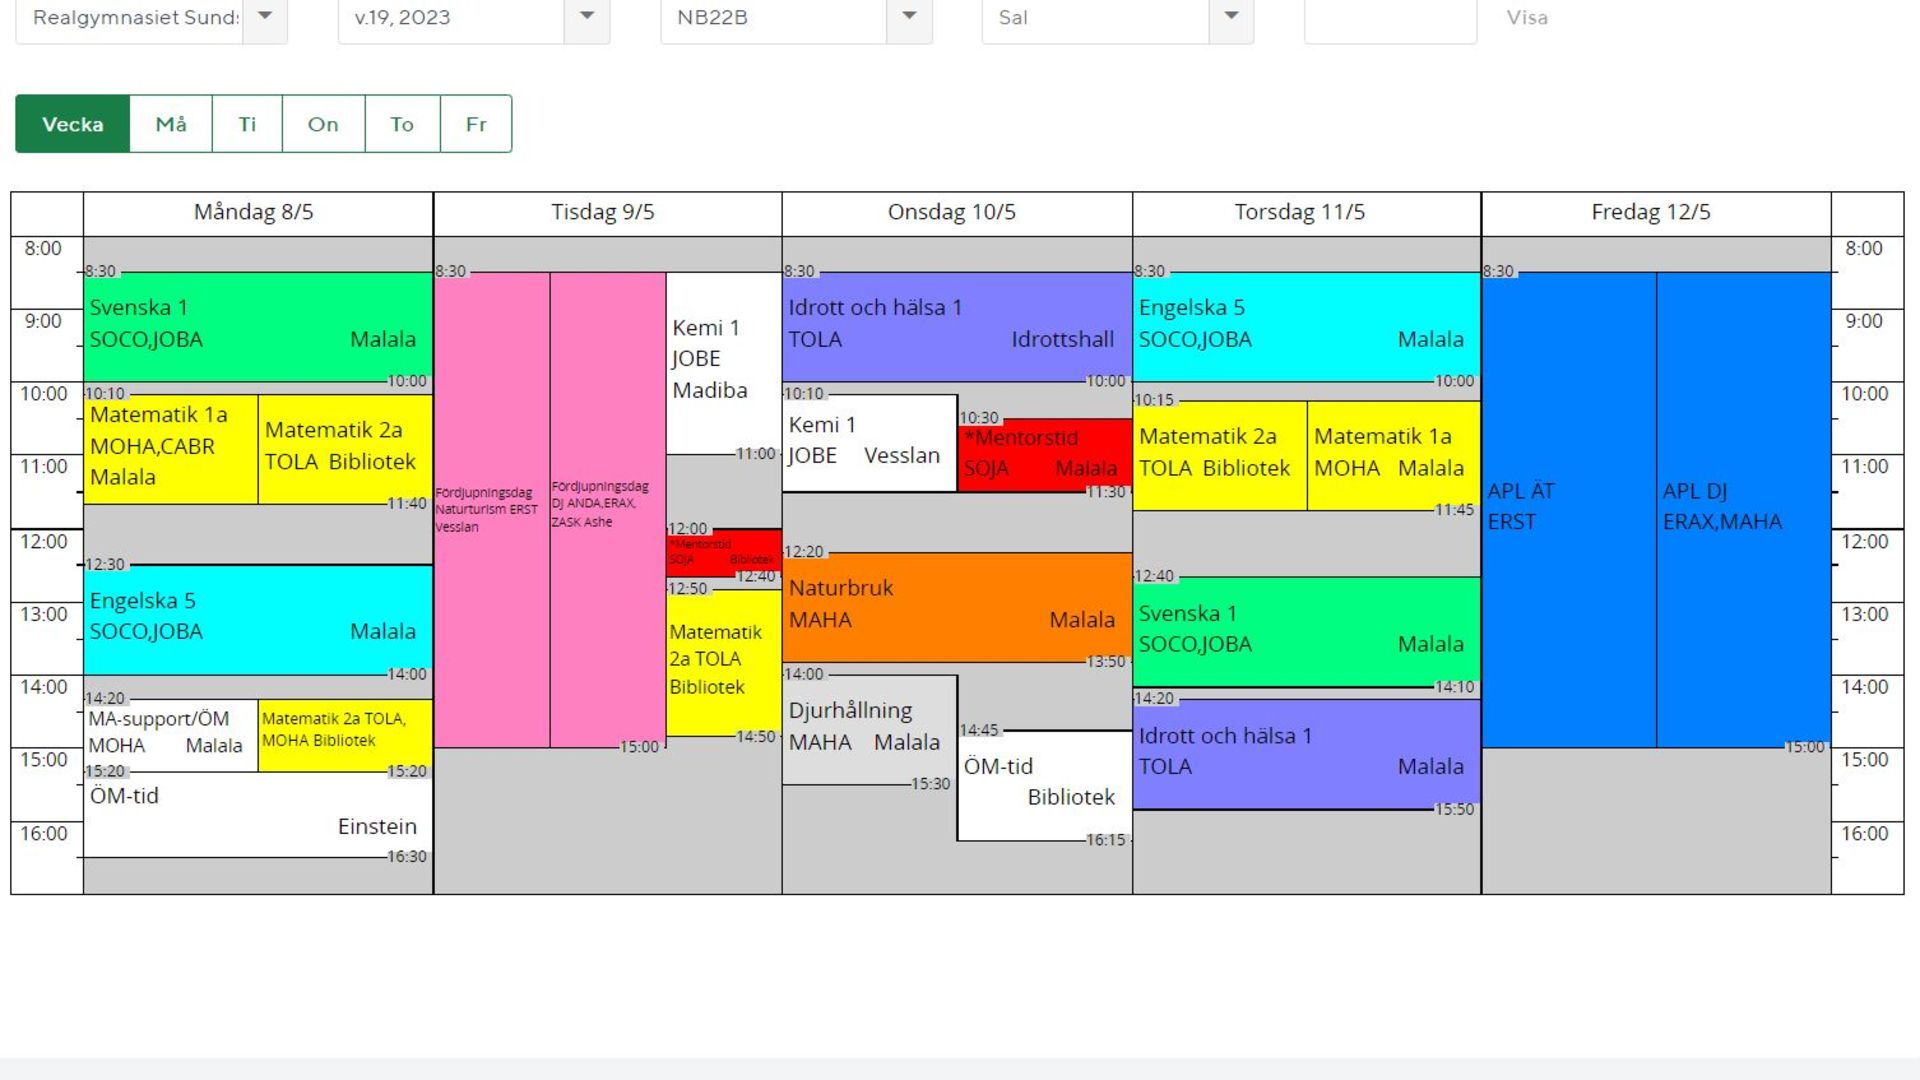Open Tuesday's small red Mentorstid block
1920x1080 pixels.
[724, 552]
